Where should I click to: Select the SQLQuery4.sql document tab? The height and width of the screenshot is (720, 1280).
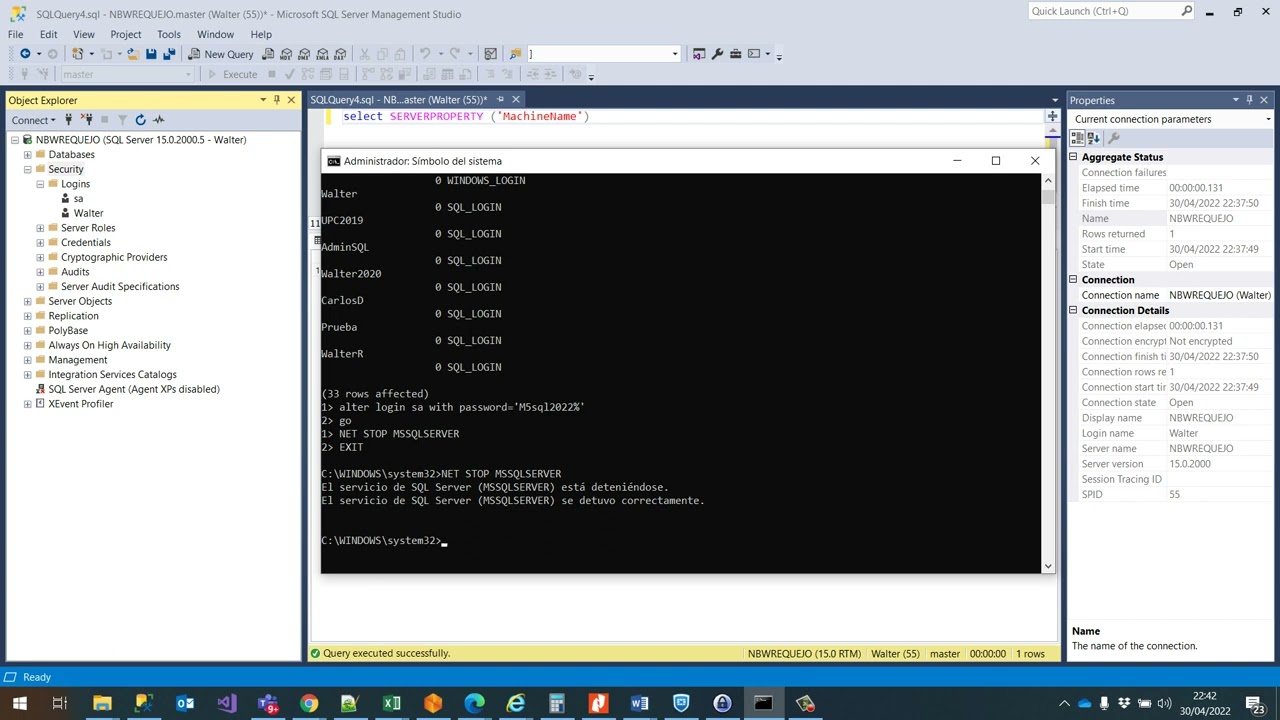pos(398,100)
